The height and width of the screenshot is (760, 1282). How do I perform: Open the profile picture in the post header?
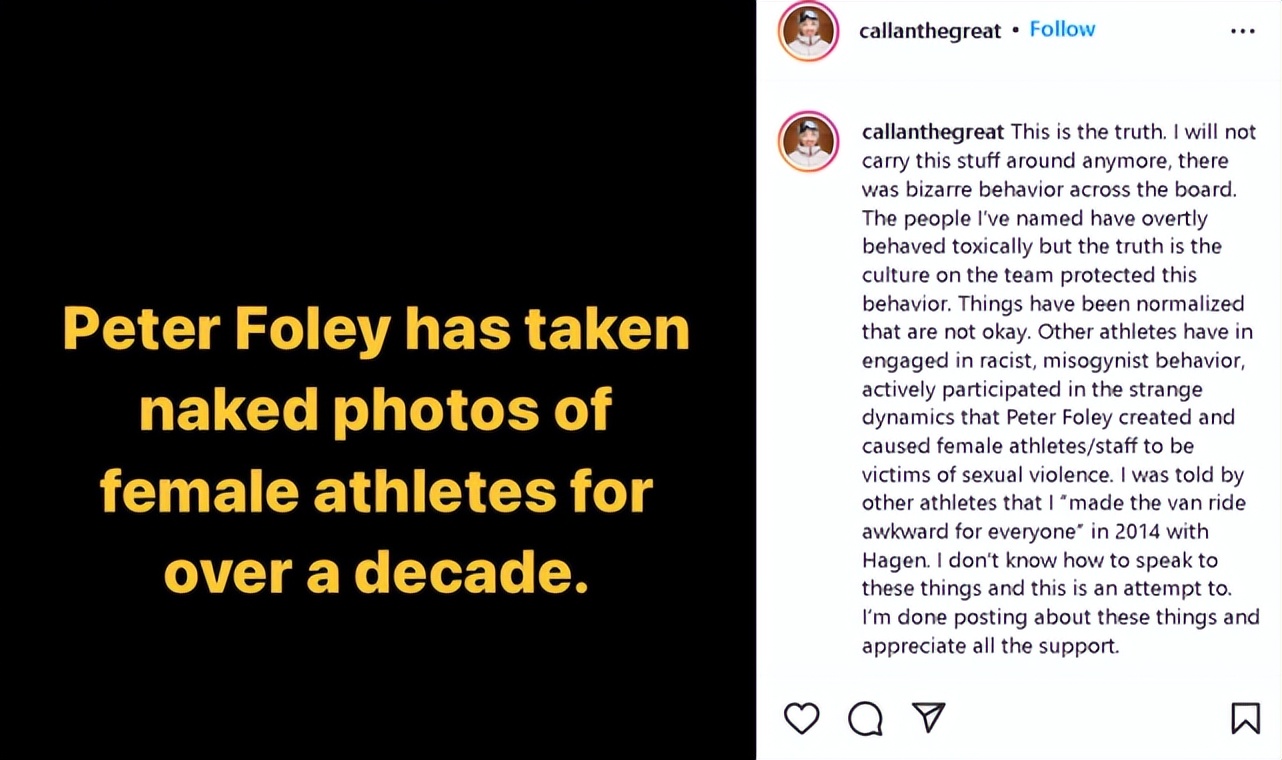tap(808, 31)
